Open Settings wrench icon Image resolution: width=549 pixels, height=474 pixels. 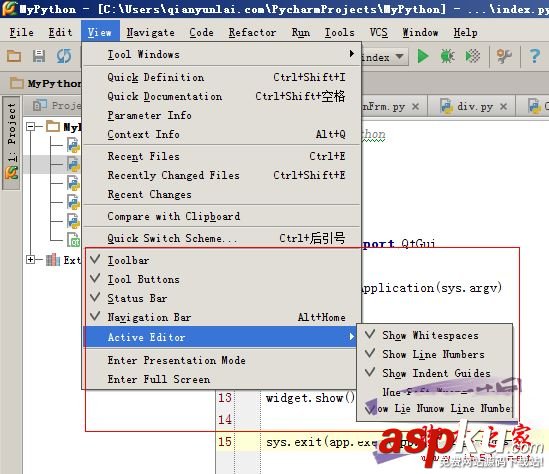tap(504, 56)
